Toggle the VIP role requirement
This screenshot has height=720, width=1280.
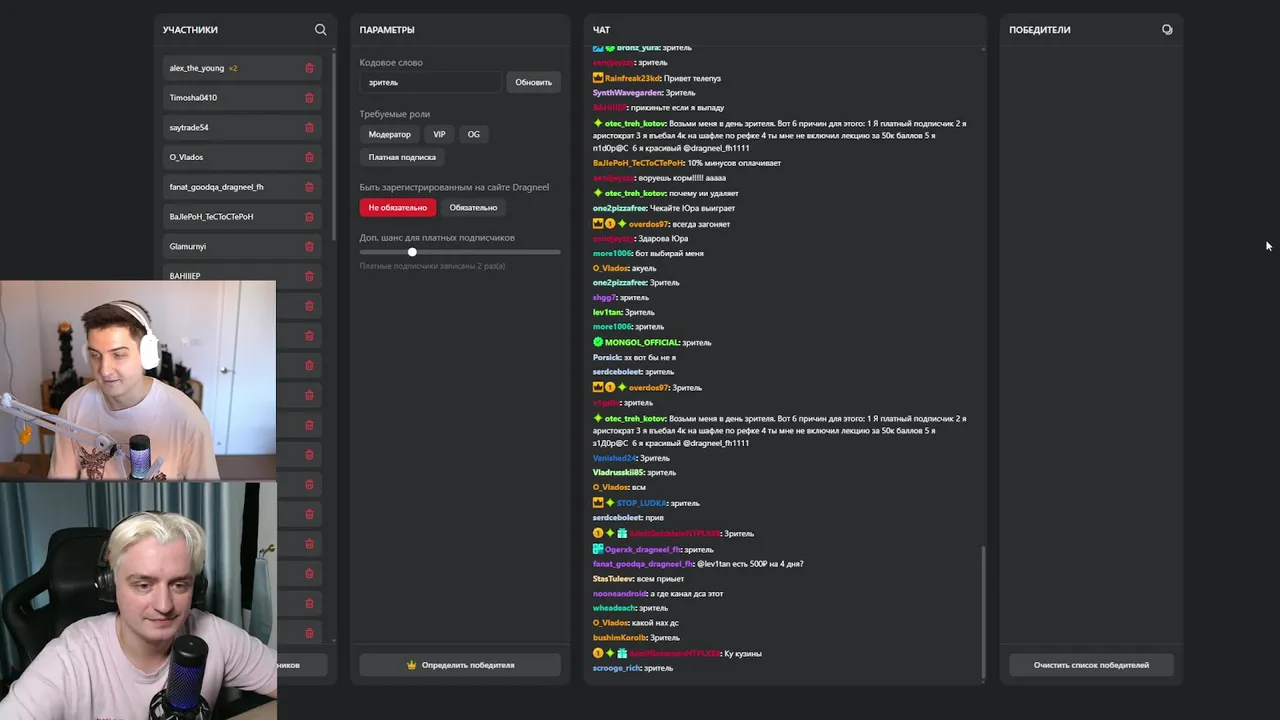click(x=439, y=134)
